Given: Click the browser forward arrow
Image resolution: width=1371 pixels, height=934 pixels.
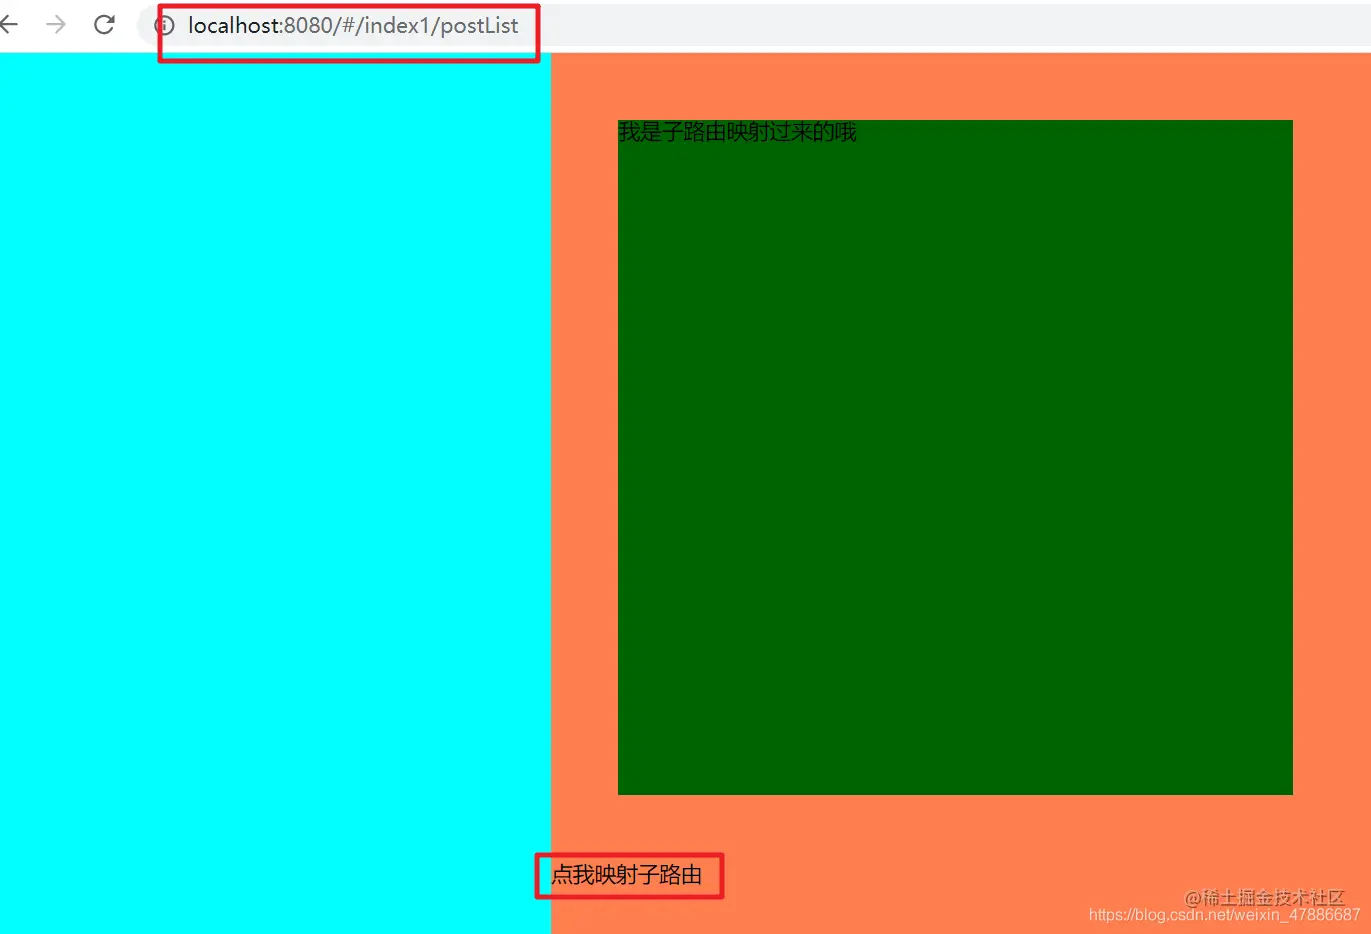Looking at the screenshot, I should coord(56,25).
